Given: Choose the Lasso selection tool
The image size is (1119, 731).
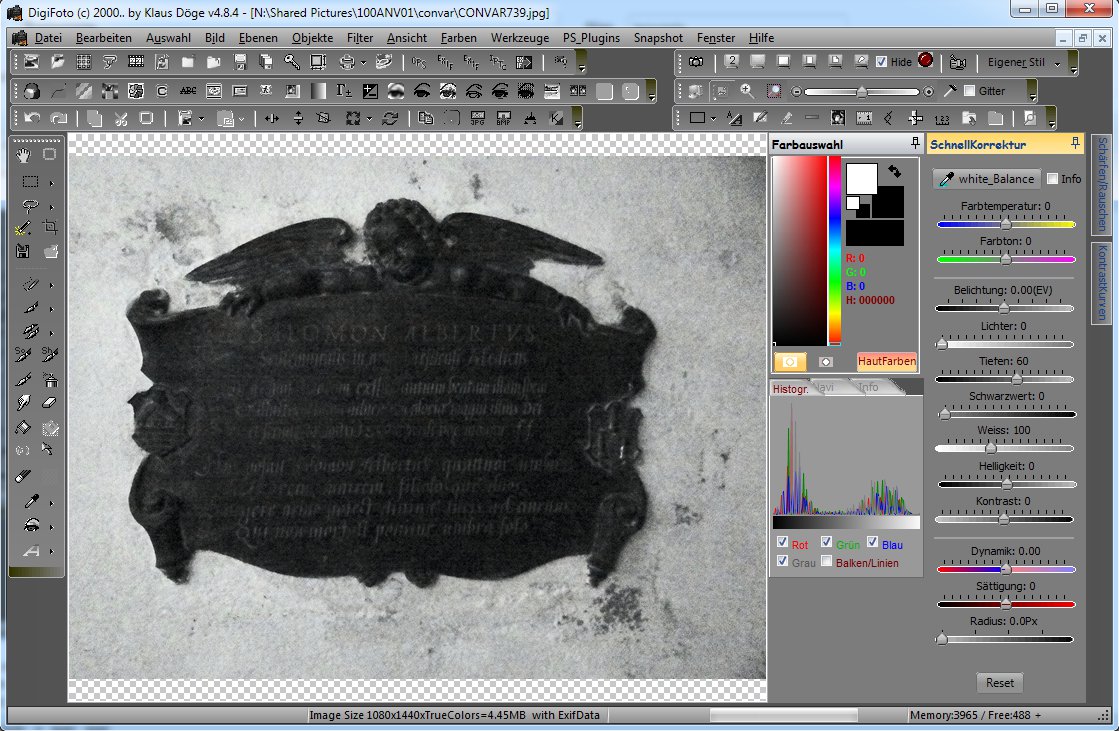Looking at the screenshot, I should [x=31, y=206].
